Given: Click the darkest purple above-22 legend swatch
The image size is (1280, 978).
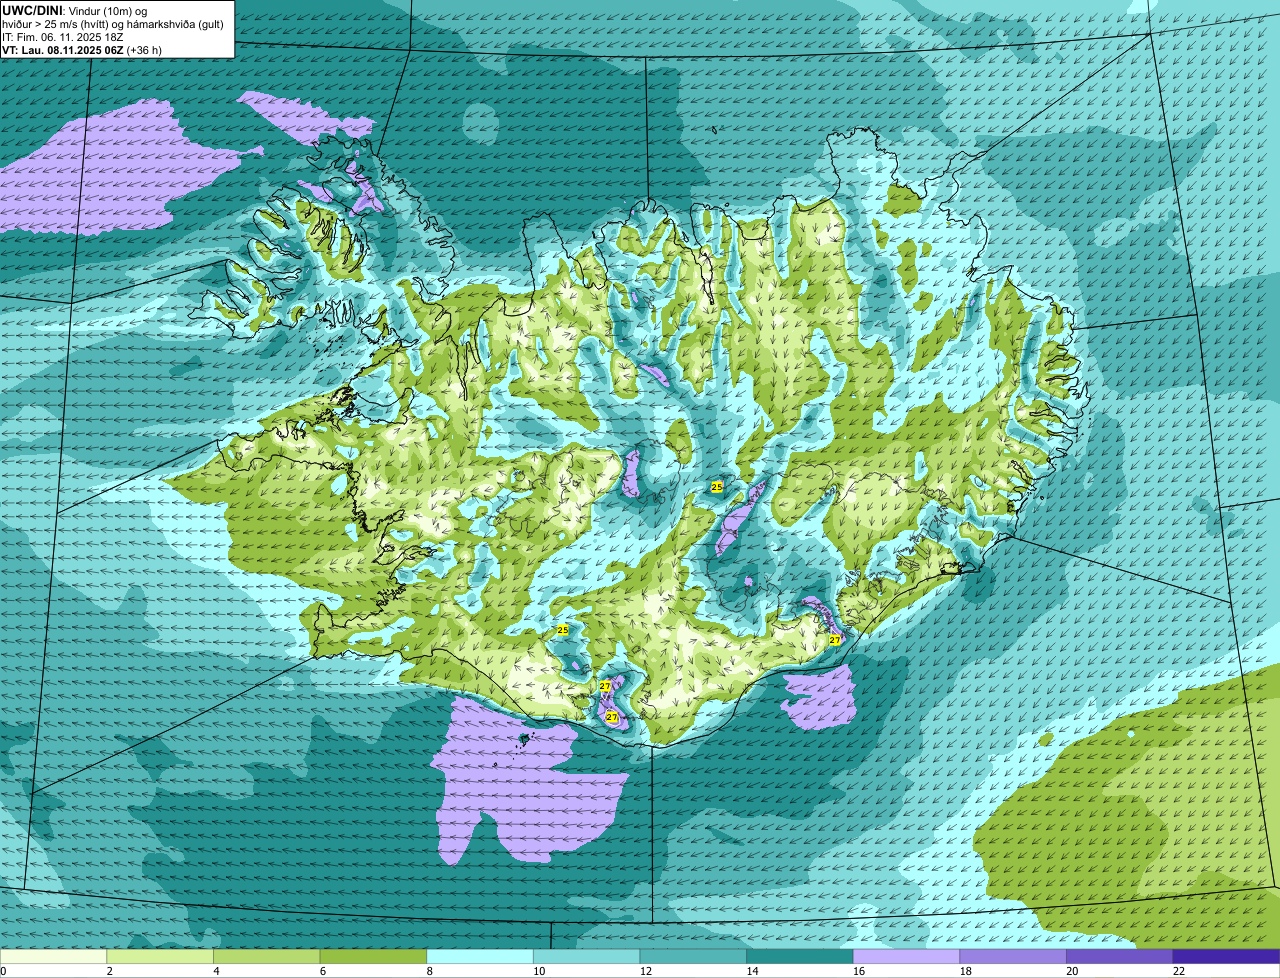Looking at the screenshot, I should [x=1226, y=956].
